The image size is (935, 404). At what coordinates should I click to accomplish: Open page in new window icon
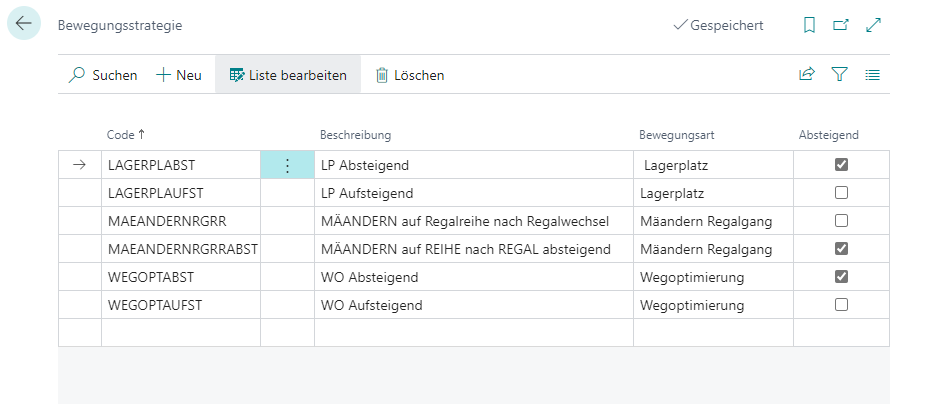click(x=841, y=25)
